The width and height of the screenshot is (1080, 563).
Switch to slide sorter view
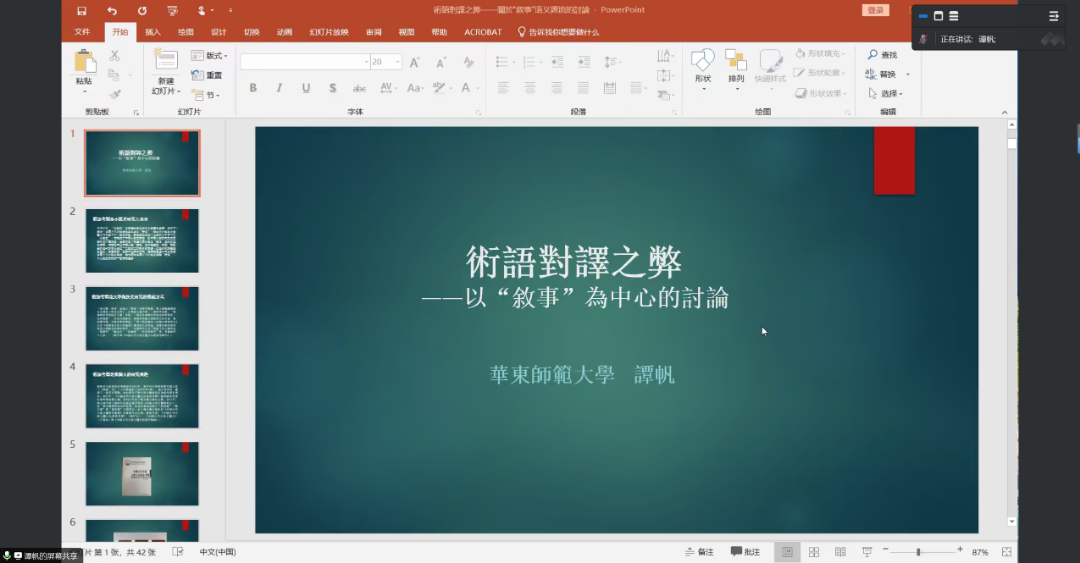pyautogui.click(x=813, y=552)
